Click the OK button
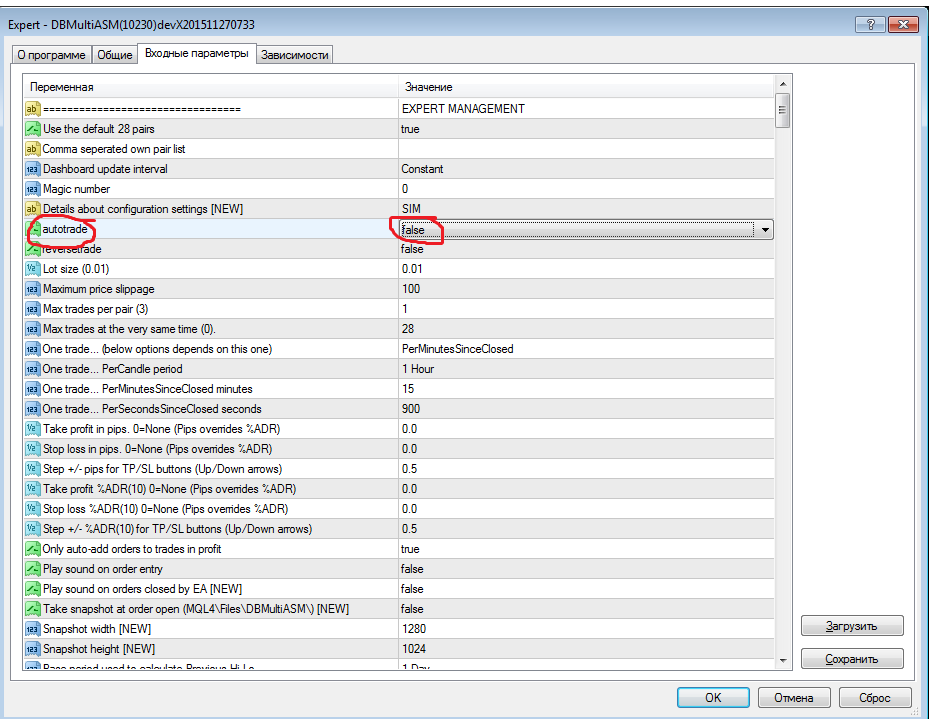 [713, 698]
